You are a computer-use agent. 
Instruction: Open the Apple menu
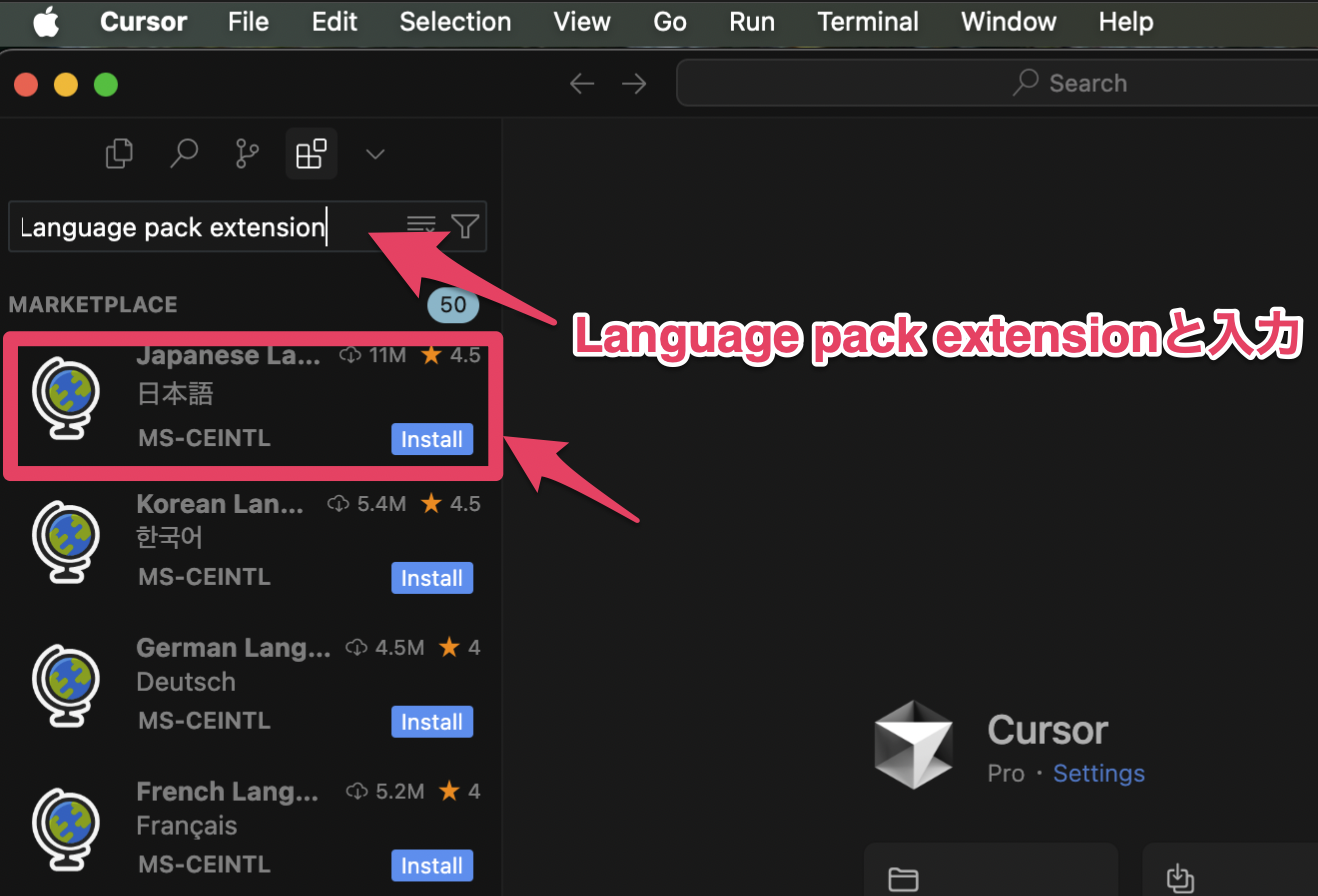(46, 22)
